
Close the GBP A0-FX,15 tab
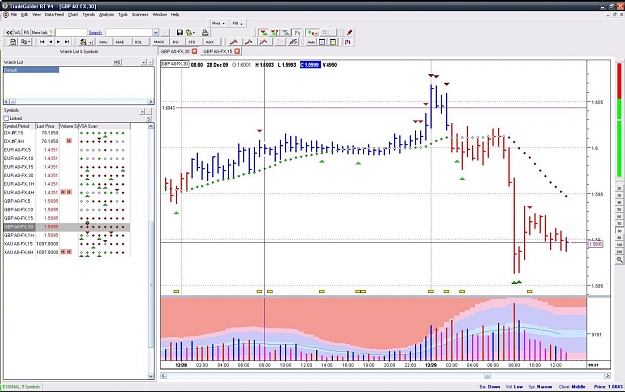(237, 51)
